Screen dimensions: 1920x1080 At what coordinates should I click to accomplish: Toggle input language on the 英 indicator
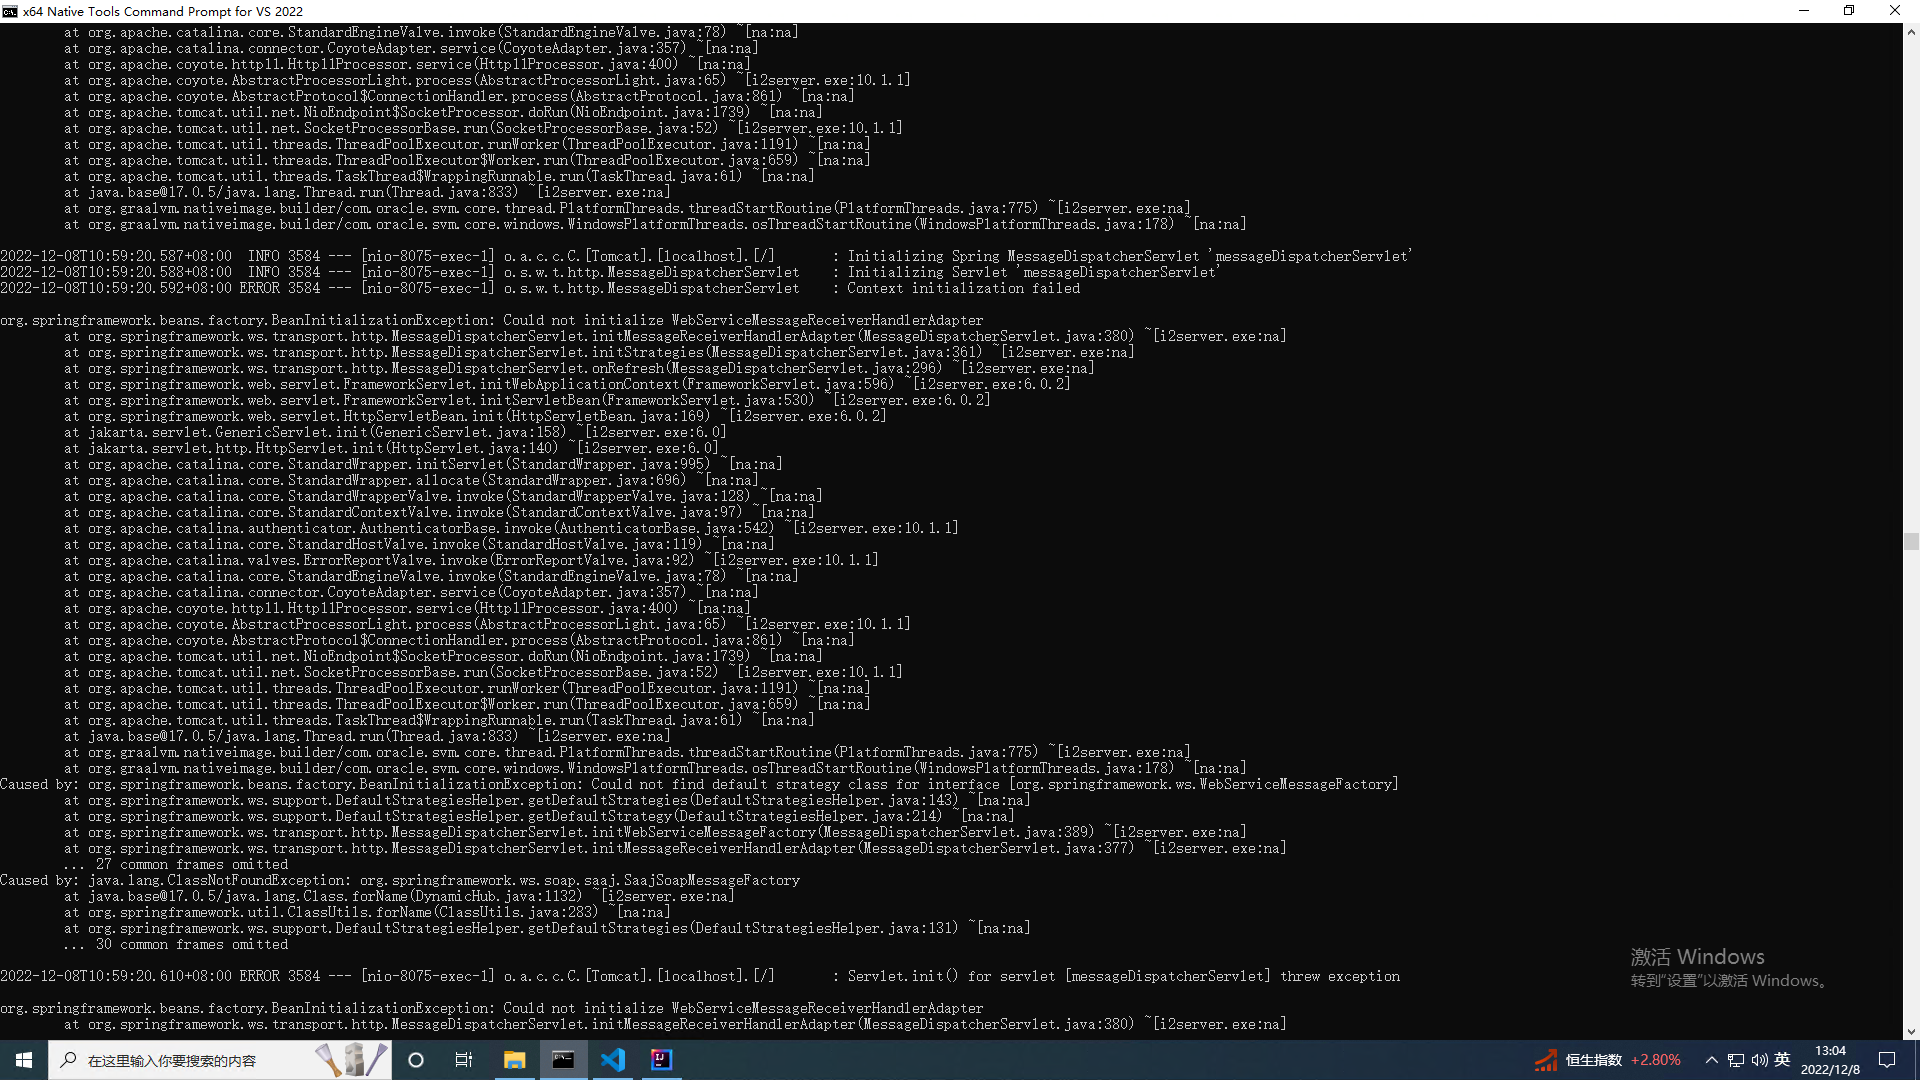[1782, 1059]
